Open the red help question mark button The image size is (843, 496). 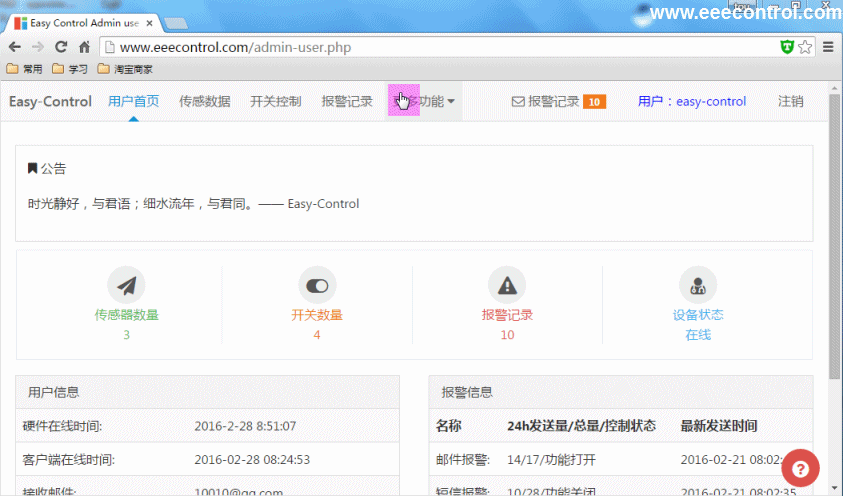pyautogui.click(x=800, y=469)
